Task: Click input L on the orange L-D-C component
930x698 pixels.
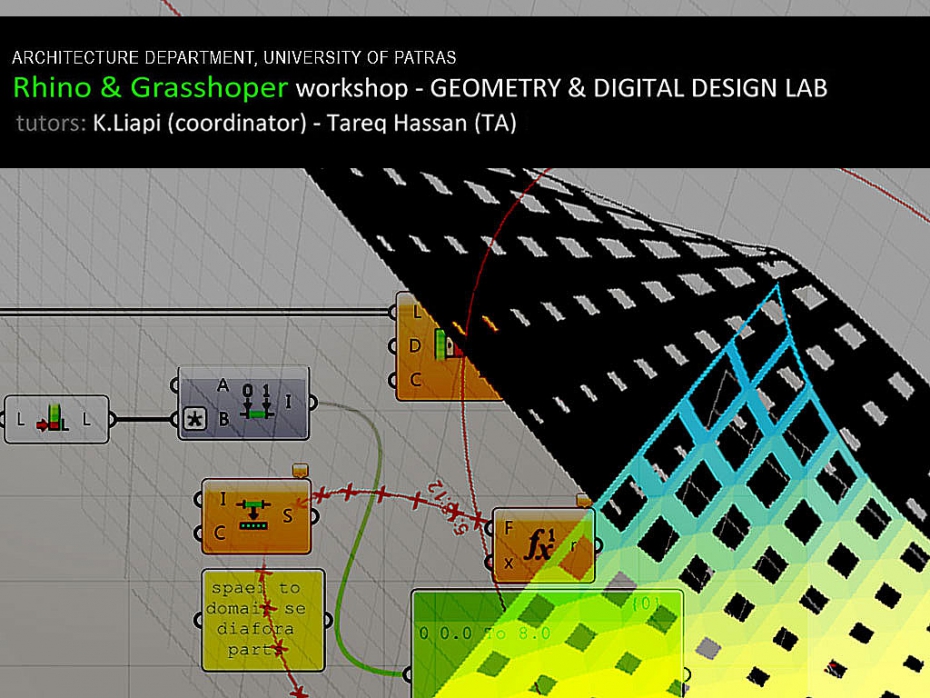Action: 416,312
